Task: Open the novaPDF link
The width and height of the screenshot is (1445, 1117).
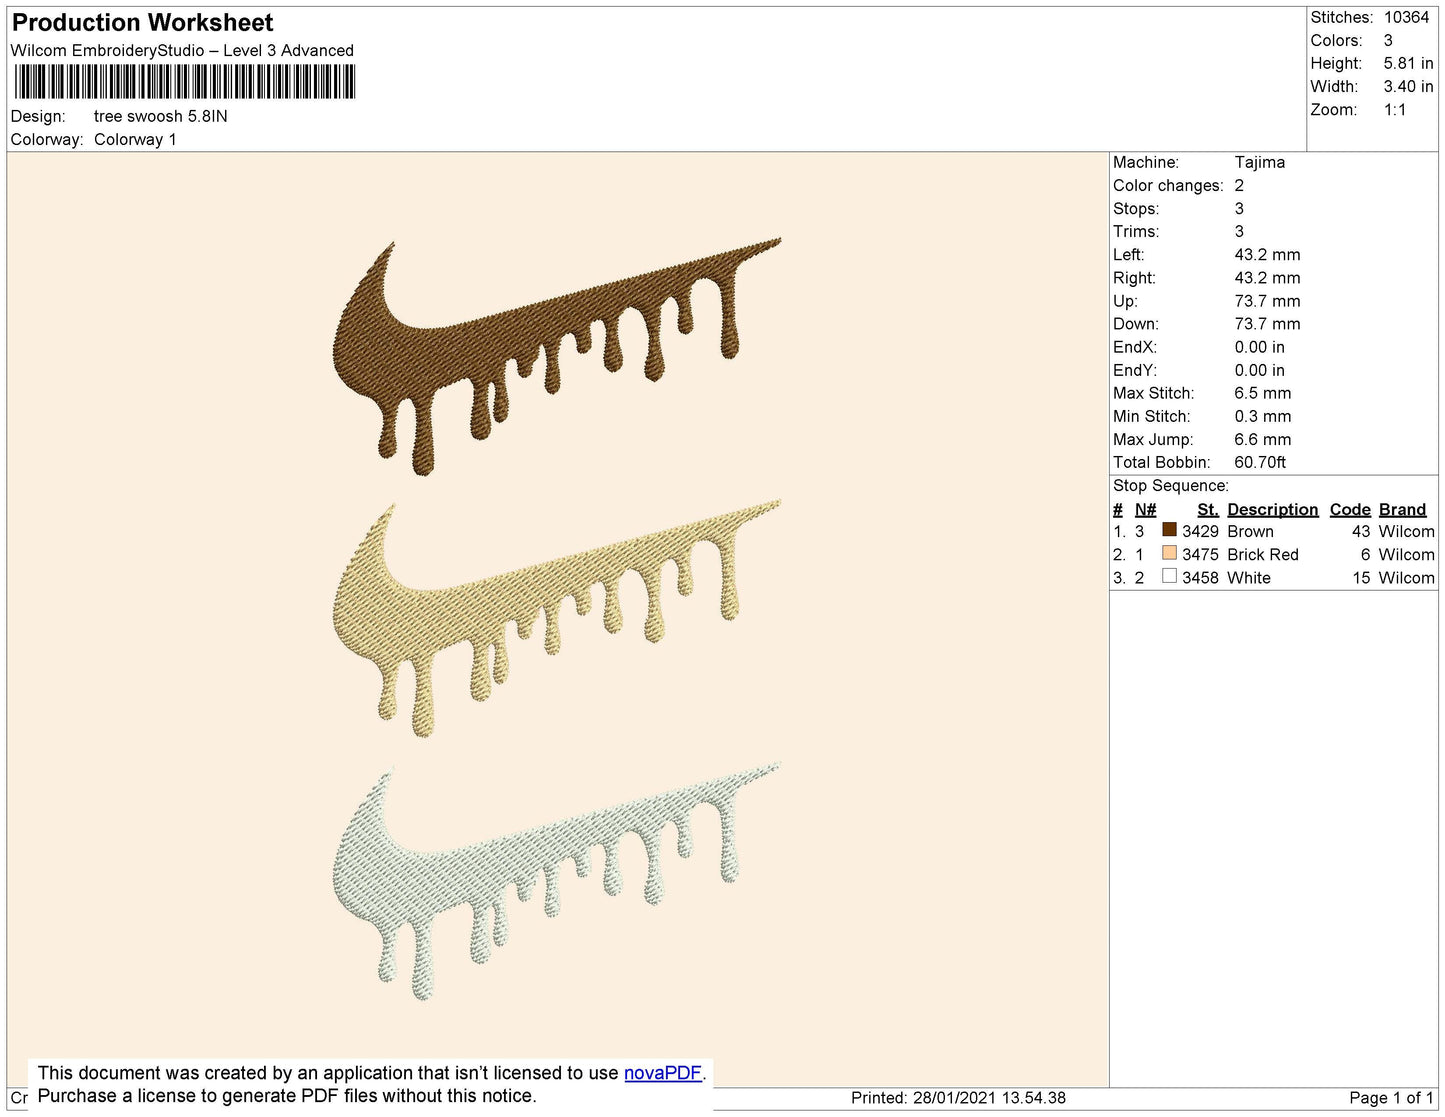Action: [x=663, y=1073]
